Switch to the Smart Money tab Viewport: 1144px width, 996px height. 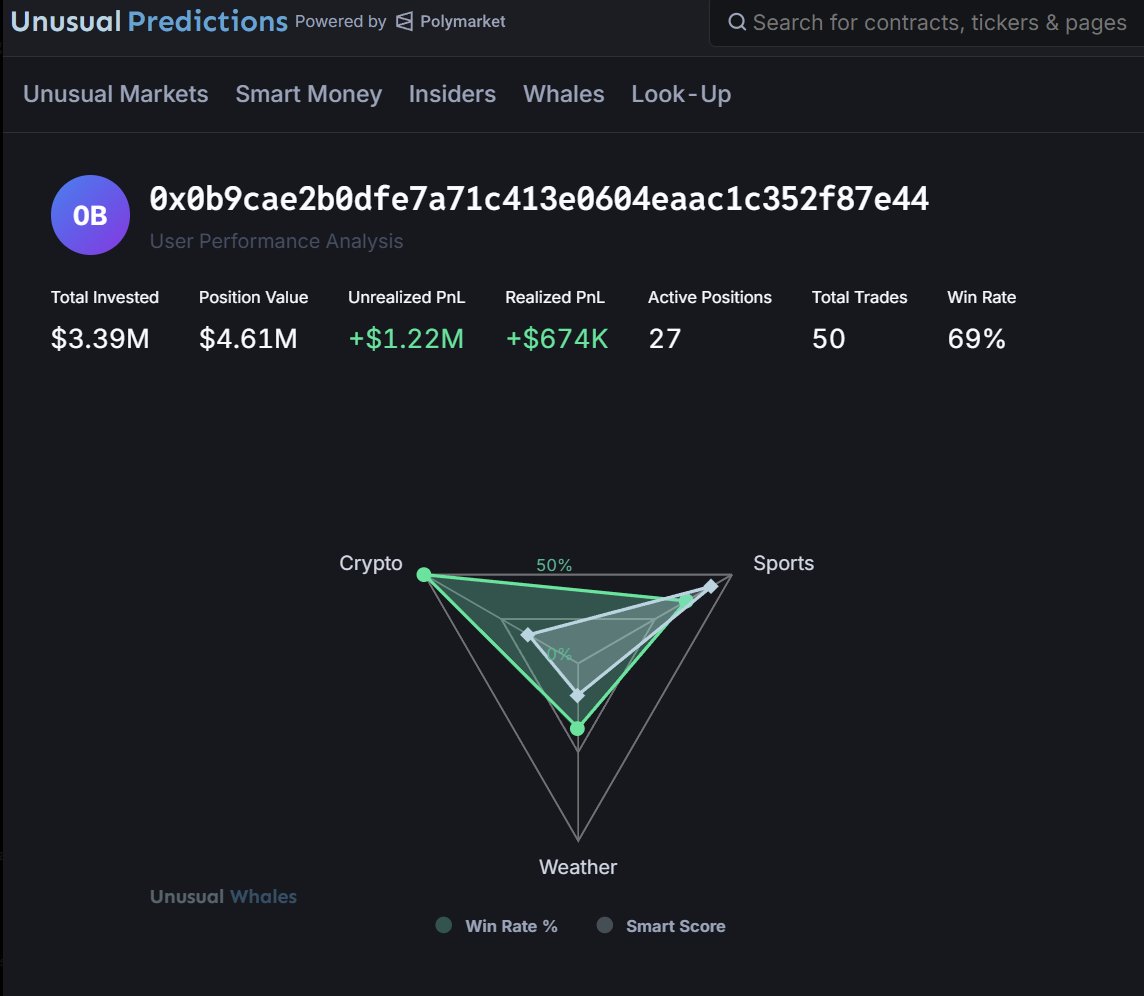(x=309, y=94)
